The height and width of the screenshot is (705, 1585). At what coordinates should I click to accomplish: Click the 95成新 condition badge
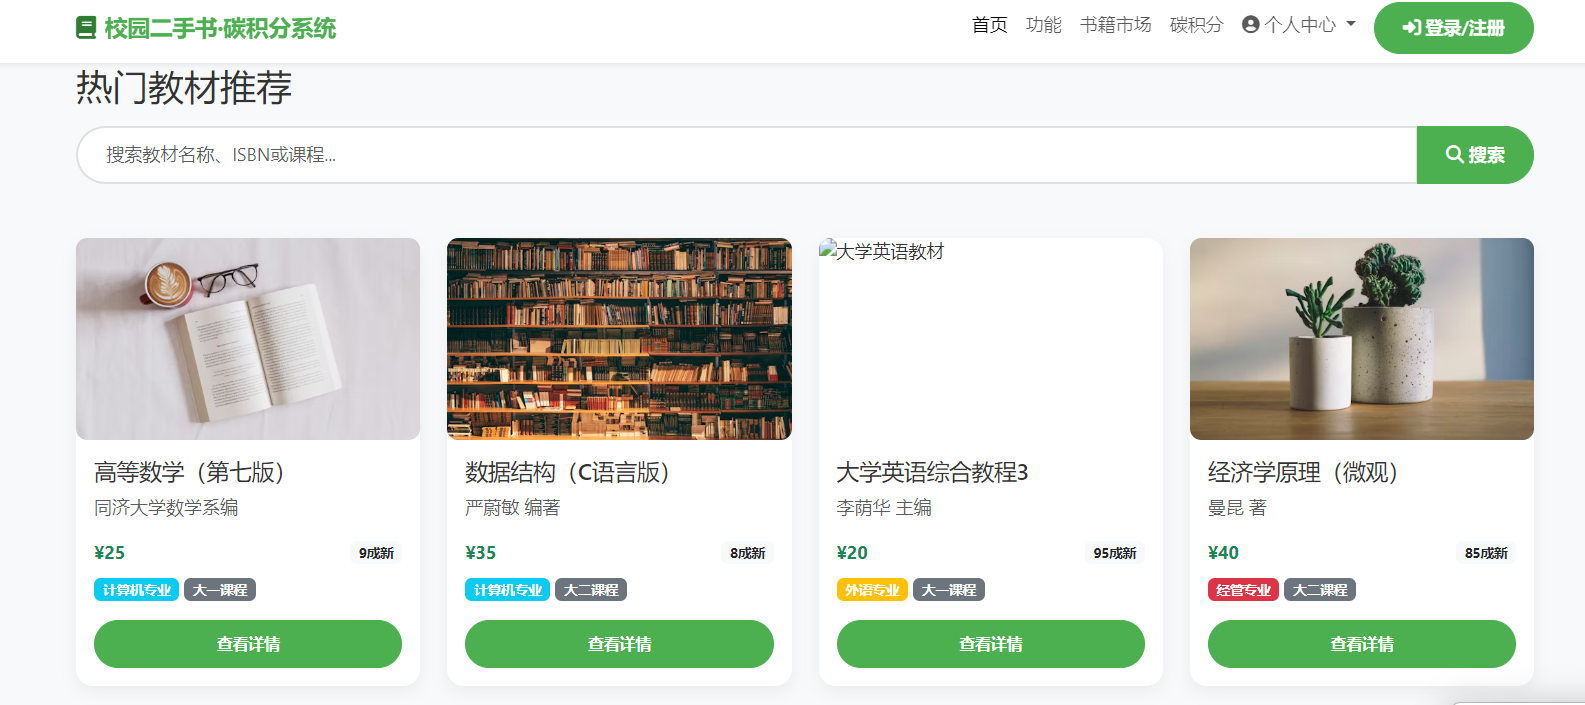[1115, 553]
